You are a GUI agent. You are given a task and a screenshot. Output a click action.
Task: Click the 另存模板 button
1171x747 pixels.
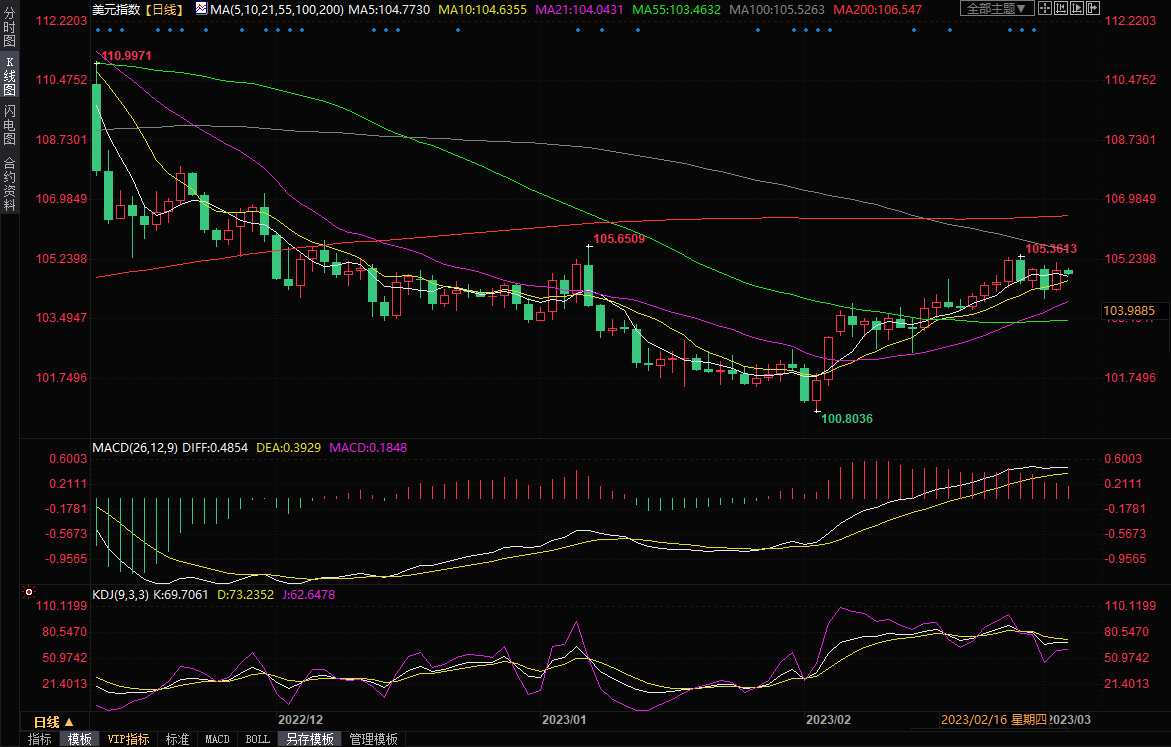[x=308, y=739]
